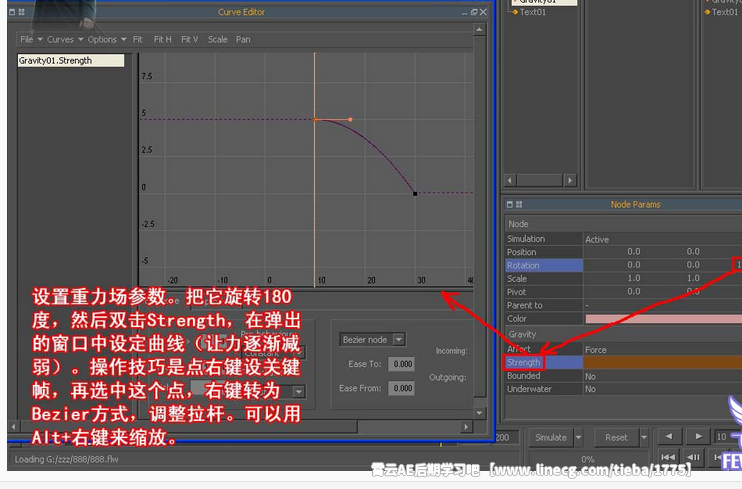Select Text01 in the left node list
742x489 pixels.
[532, 12]
